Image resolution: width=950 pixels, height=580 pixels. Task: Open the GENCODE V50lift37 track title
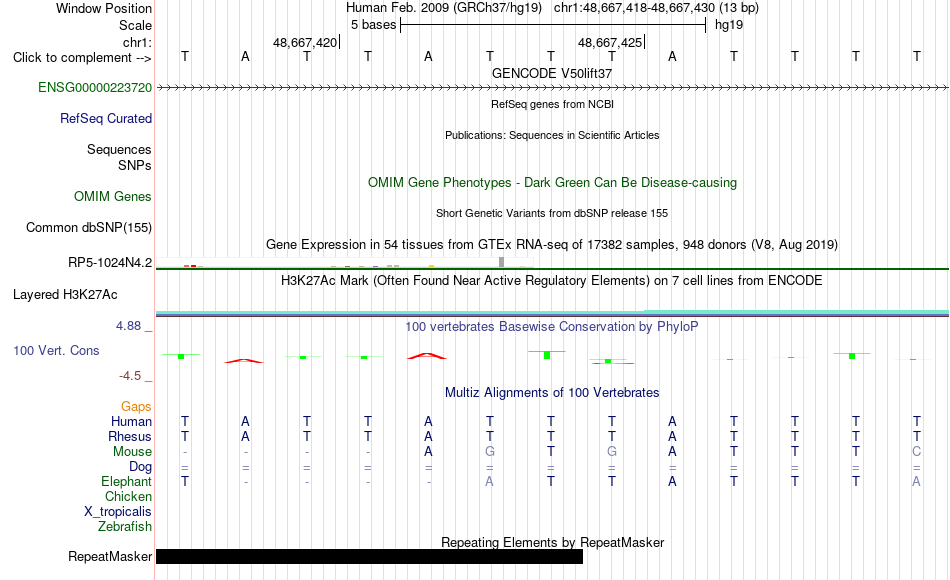pos(552,73)
